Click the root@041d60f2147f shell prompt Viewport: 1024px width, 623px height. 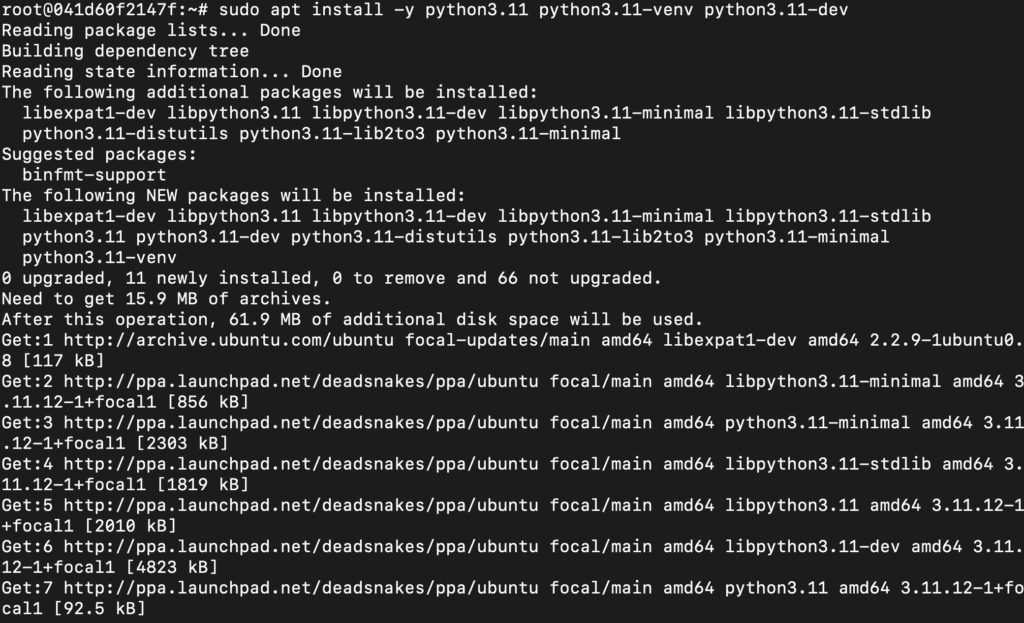pos(104,10)
